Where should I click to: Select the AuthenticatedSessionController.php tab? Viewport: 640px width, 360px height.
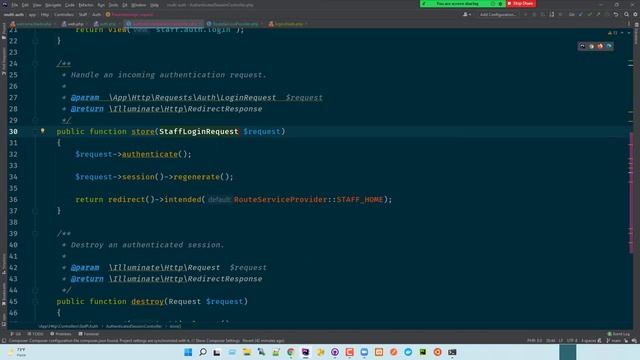164,24
